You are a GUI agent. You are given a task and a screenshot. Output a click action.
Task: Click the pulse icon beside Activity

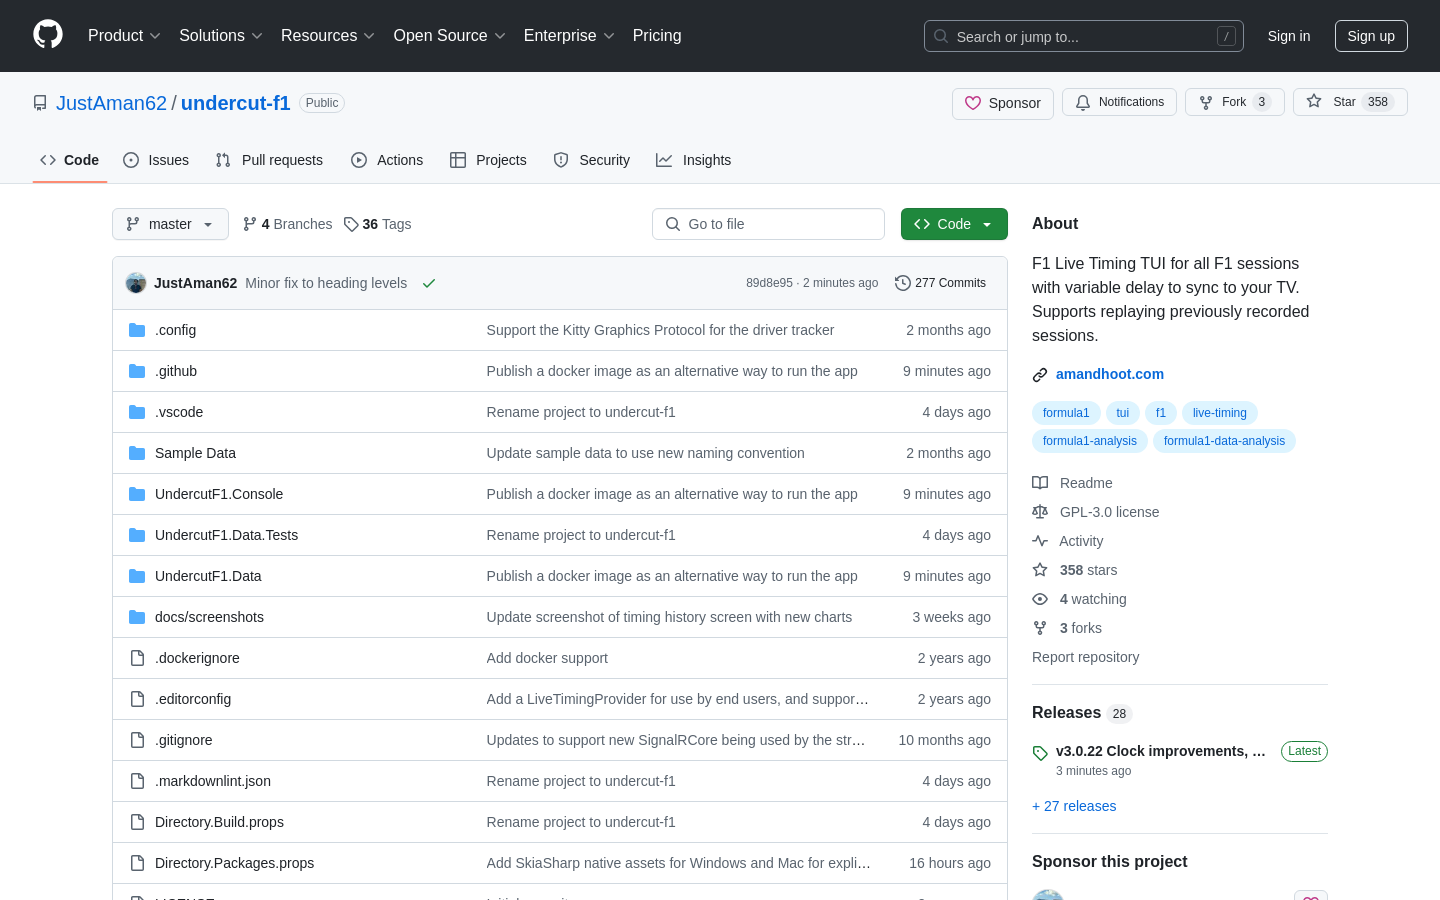pos(1040,541)
